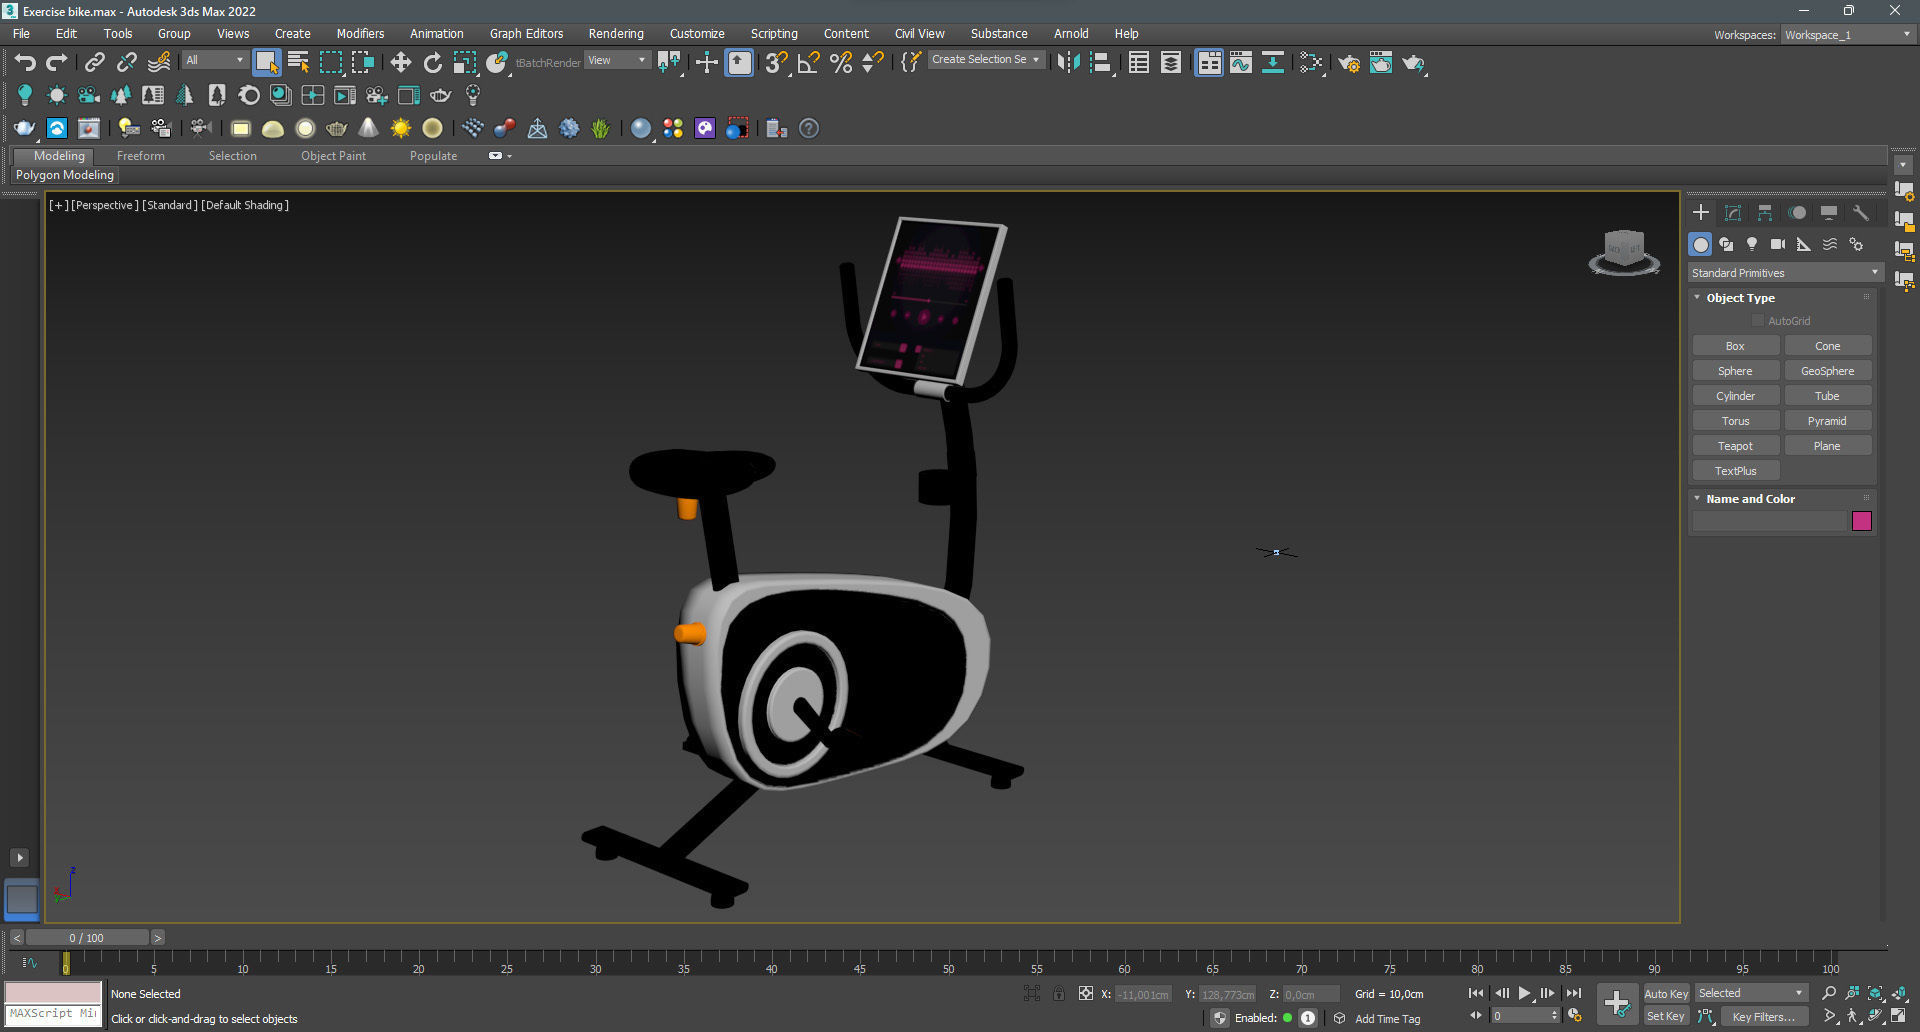1920x1032 pixels.
Task: Open Key Filters dialog
Action: coord(1763,1016)
